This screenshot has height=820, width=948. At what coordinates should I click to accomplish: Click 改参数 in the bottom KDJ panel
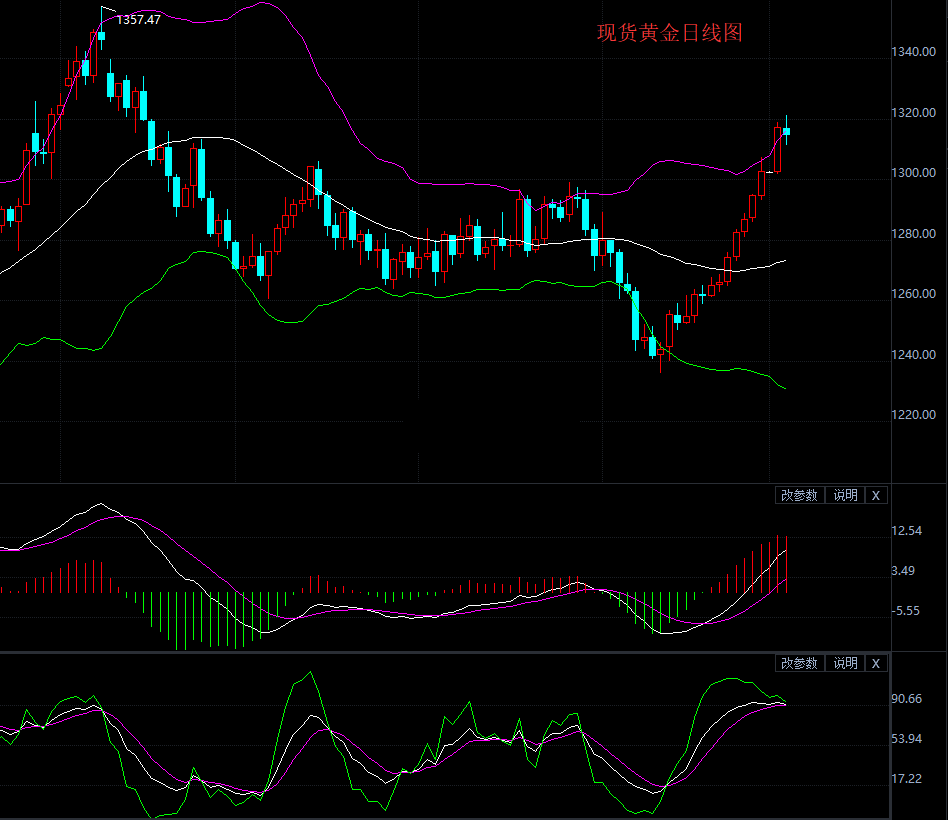pos(800,663)
